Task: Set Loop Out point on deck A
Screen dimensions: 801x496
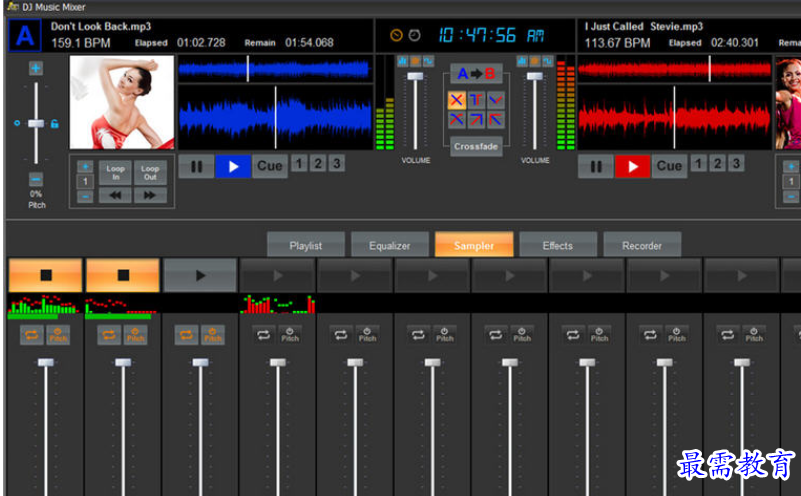Action: point(150,173)
